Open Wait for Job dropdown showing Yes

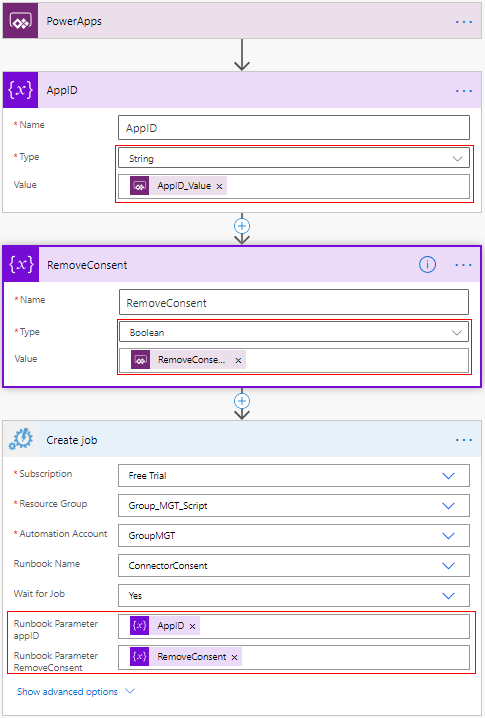(294, 595)
